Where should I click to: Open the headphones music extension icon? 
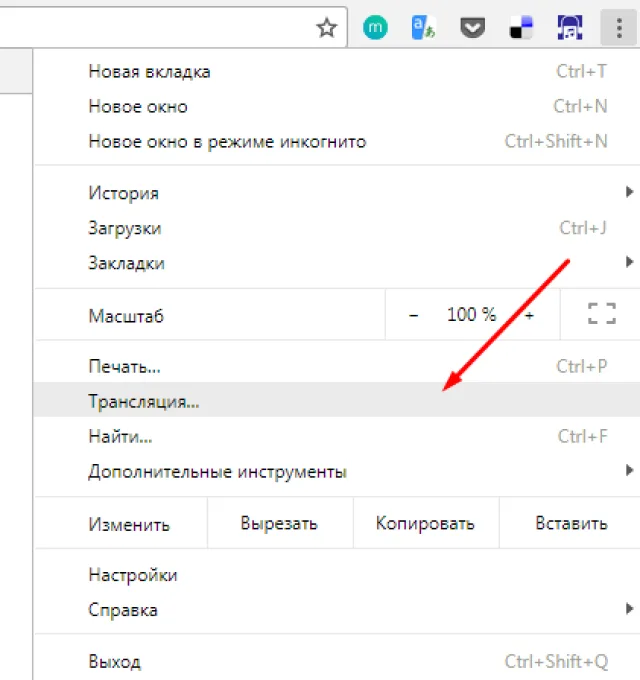pos(569,28)
